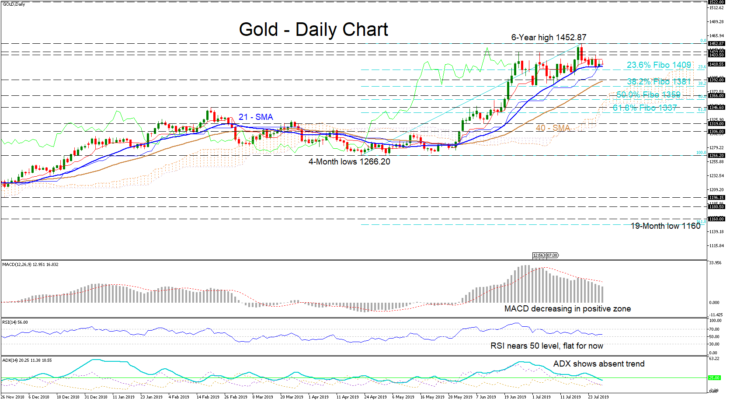Image resolution: width=730 pixels, height=402 pixels.
Task: Click the 21 - SMA line label
Action: click(x=256, y=117)
